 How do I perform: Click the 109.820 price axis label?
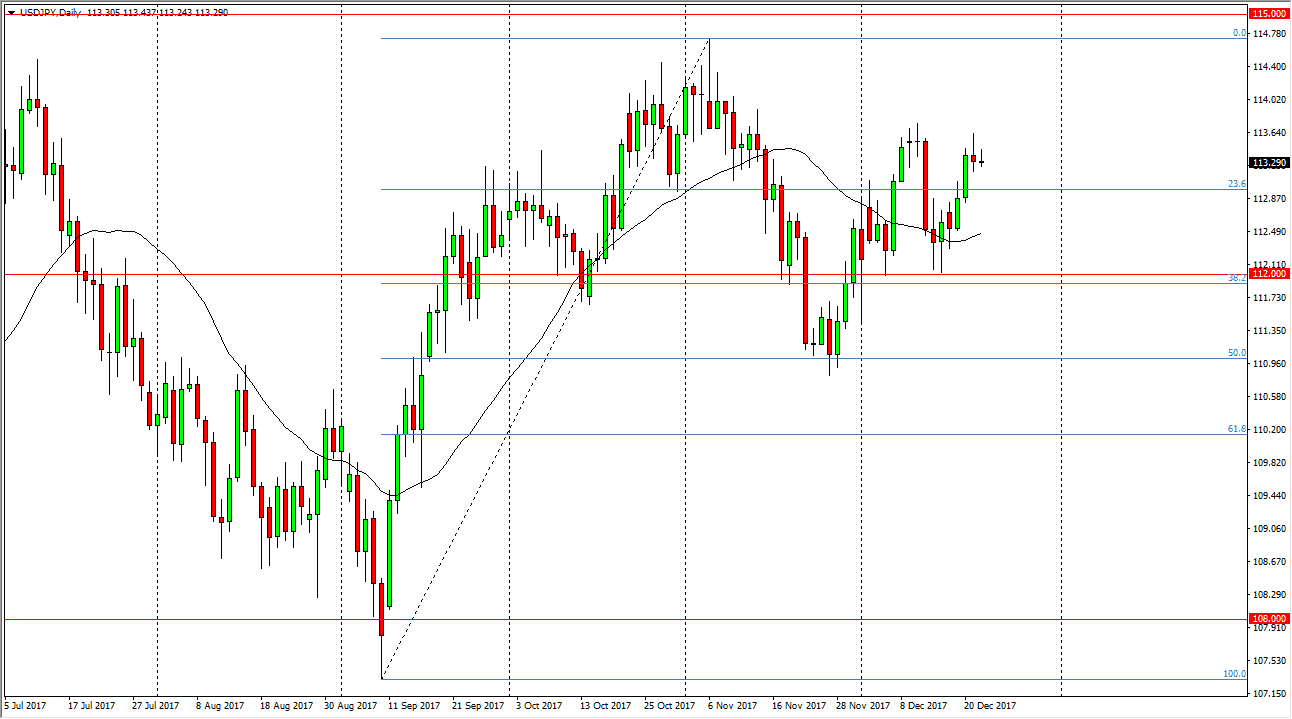[1270, 463]
